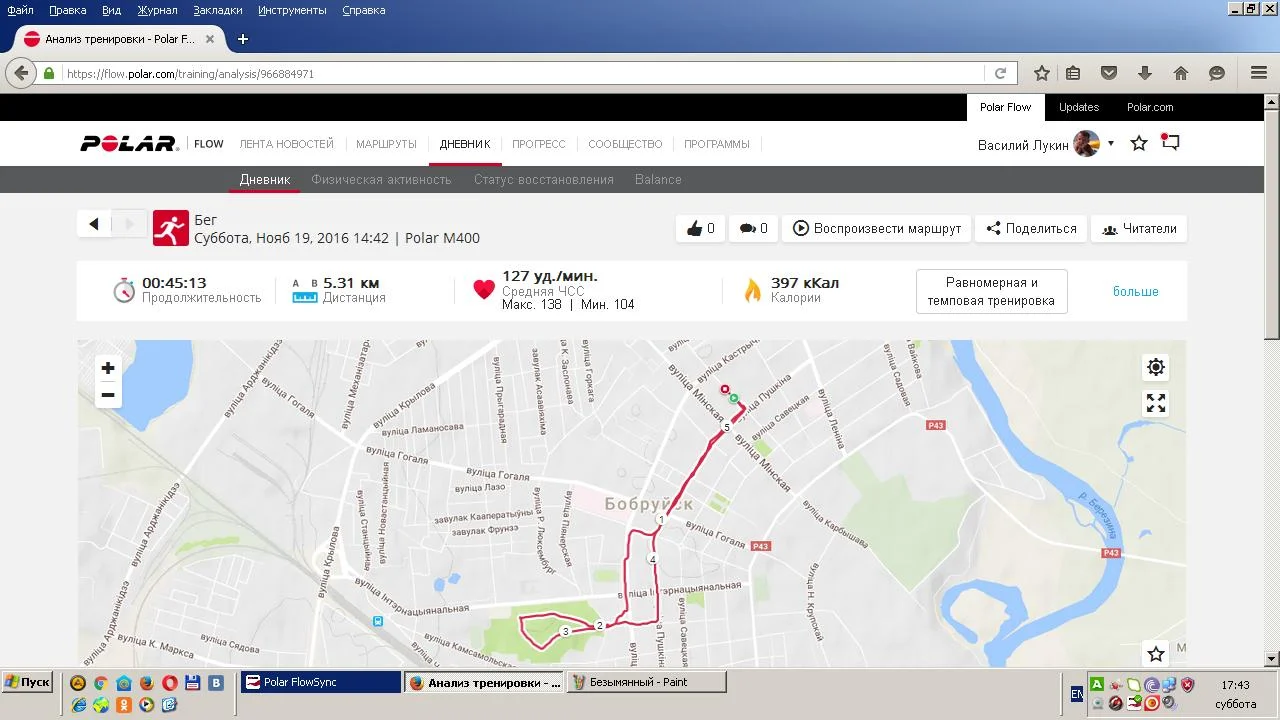Switch to Balance sub-tab
The width and height of the screenshot is (1280, 720).
pos(658,180)
